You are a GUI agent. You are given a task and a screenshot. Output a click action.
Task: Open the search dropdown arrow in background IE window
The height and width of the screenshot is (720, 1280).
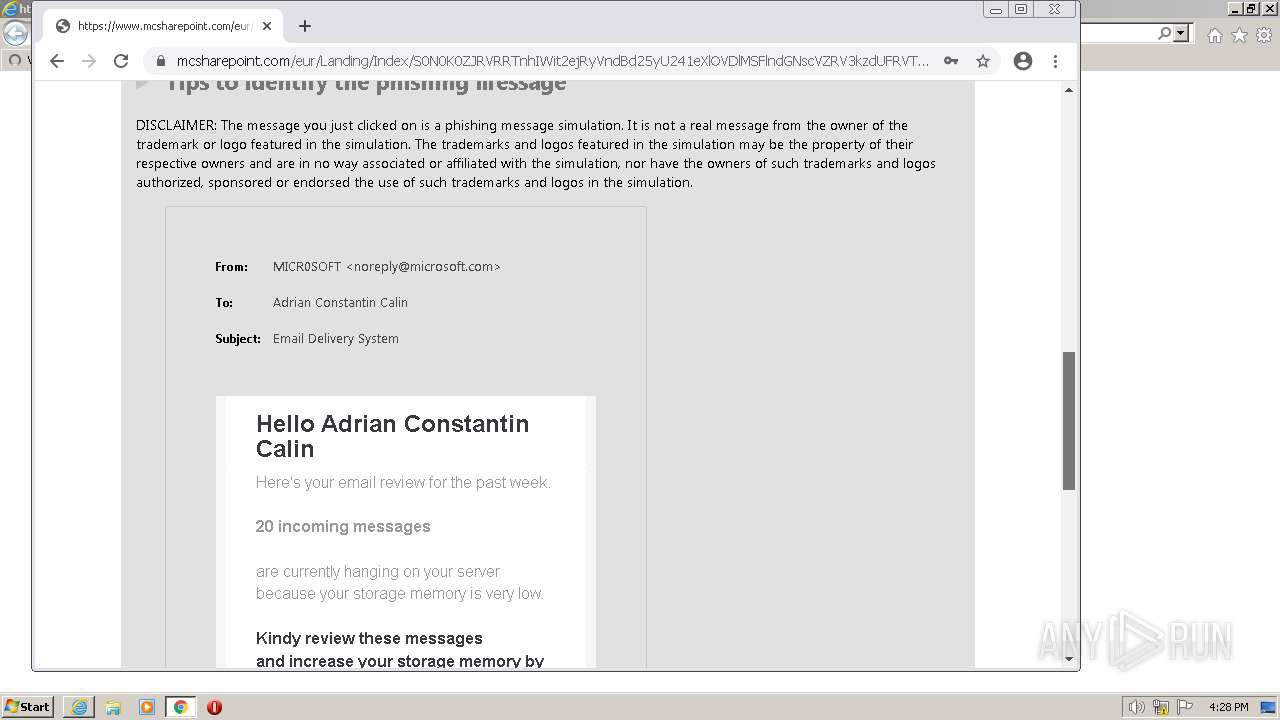pos(1181,34)
